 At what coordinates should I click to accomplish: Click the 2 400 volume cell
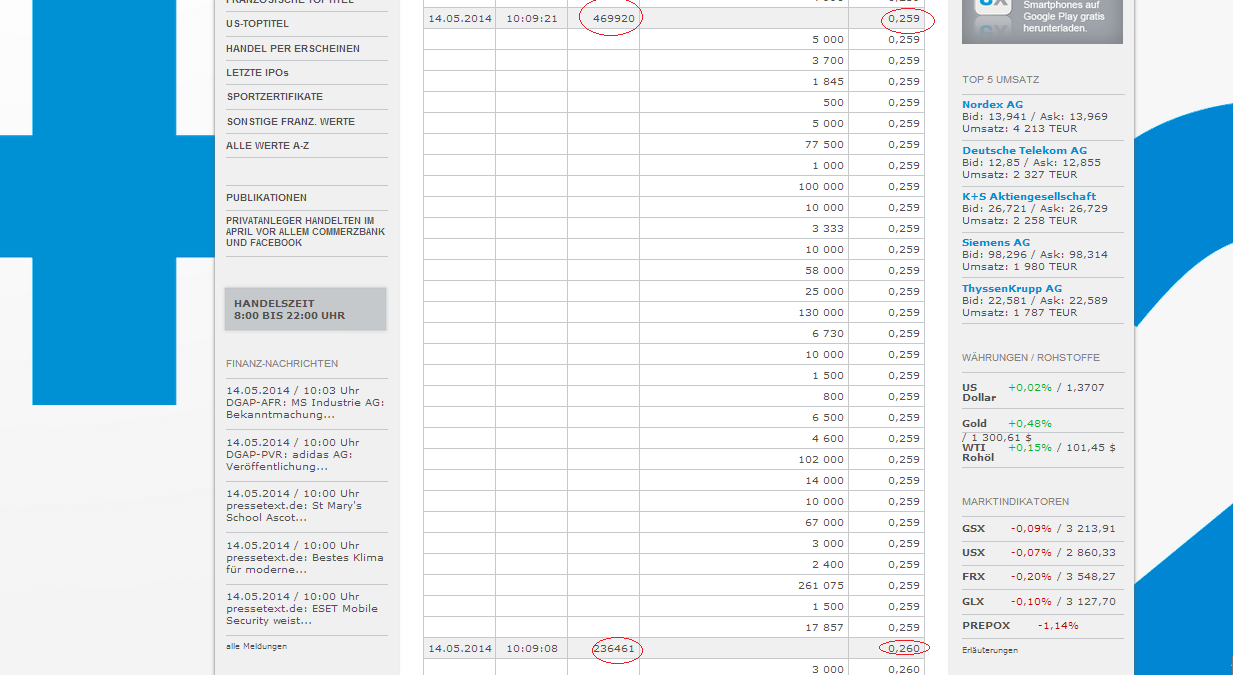(744, 564)
